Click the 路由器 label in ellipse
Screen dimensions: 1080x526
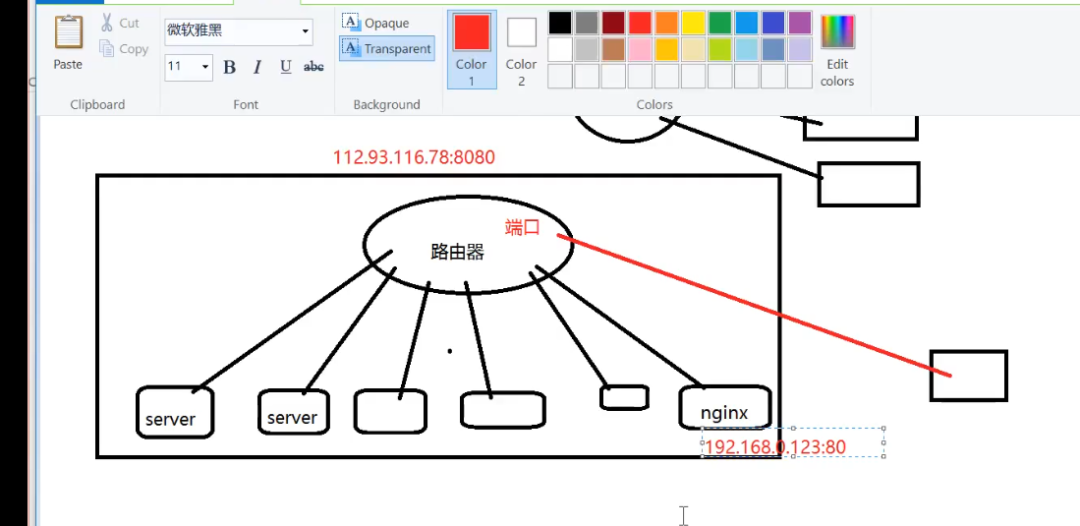click(x=457, y=252)
